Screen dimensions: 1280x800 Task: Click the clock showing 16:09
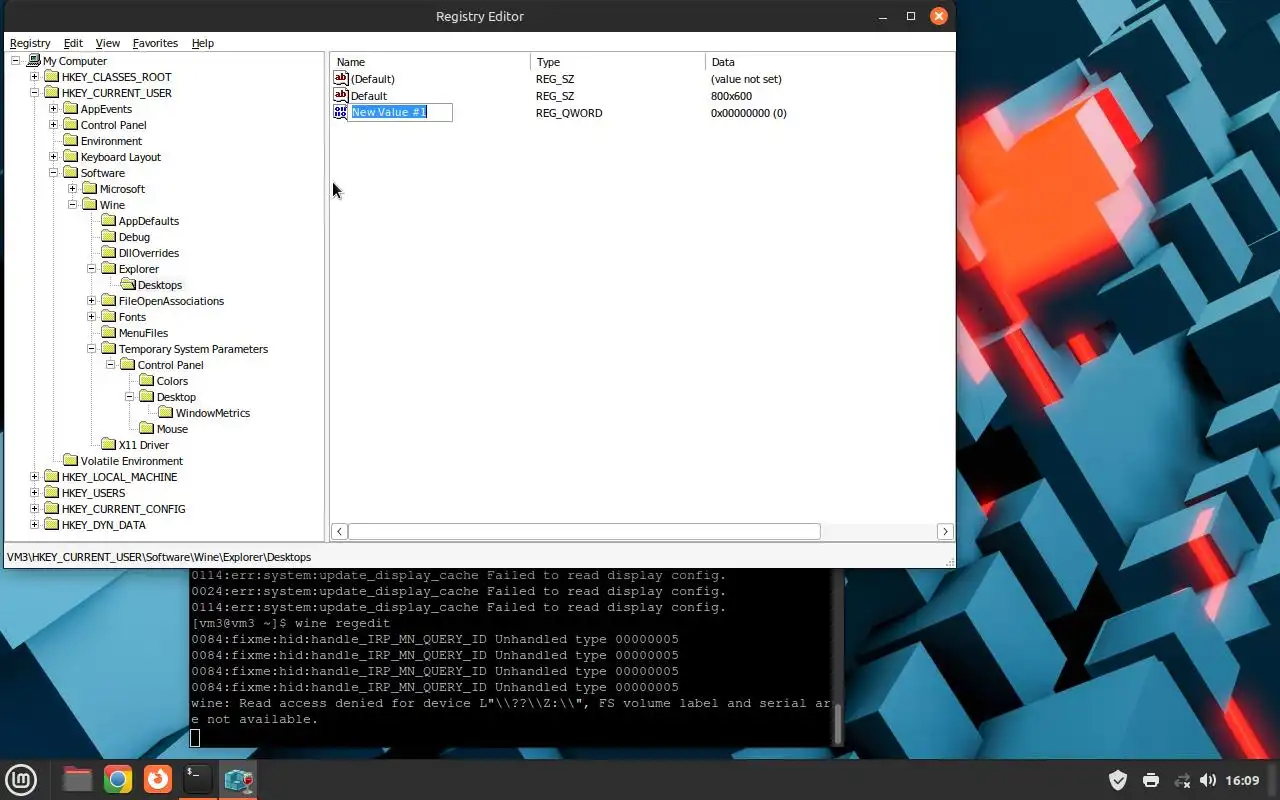pyautogui.click(x=1242, y=780)
